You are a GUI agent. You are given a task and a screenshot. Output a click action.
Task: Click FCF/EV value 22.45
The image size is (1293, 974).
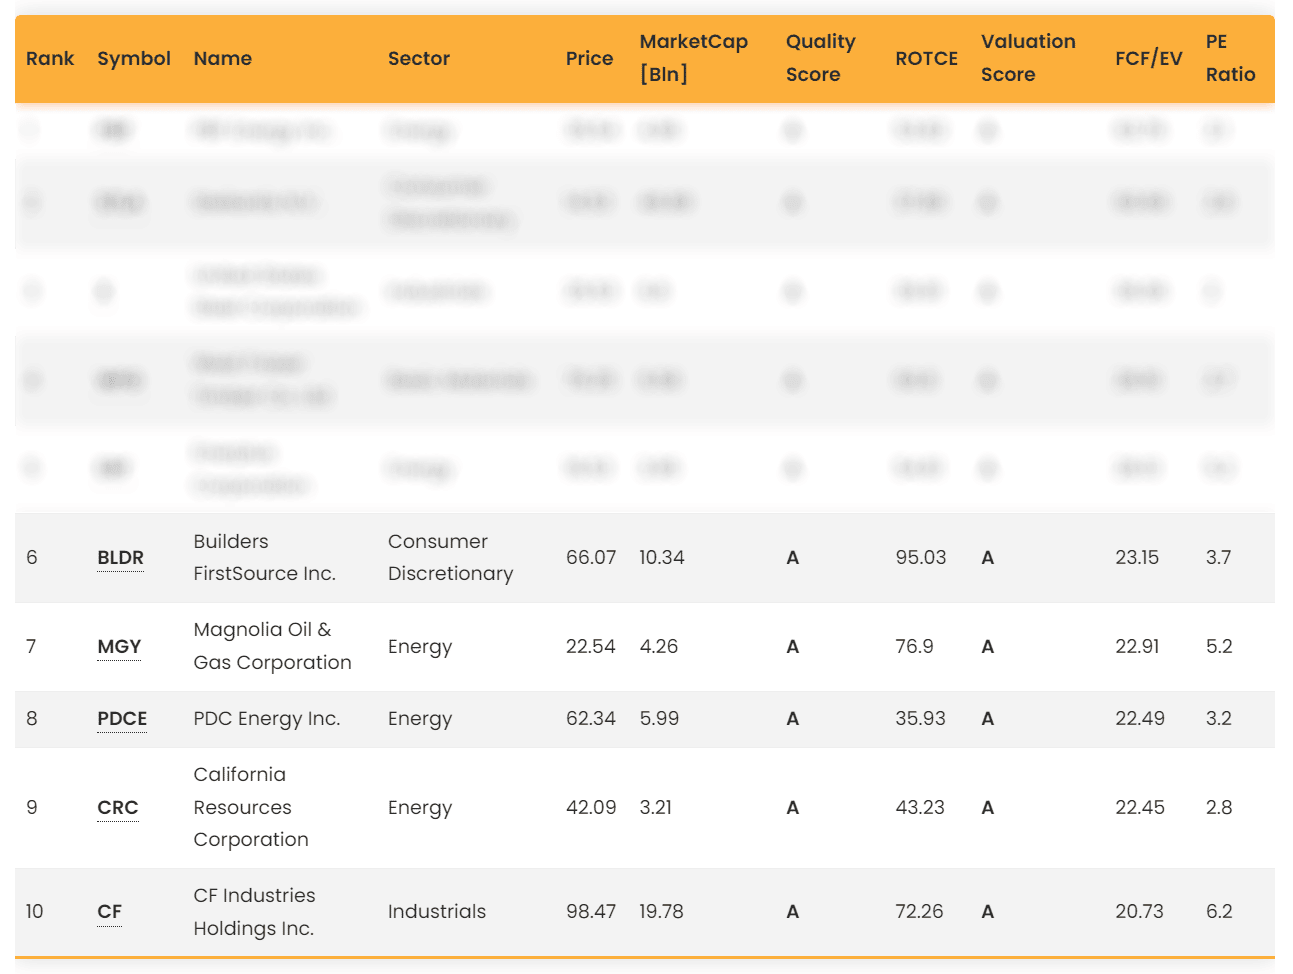[1140, 808]
